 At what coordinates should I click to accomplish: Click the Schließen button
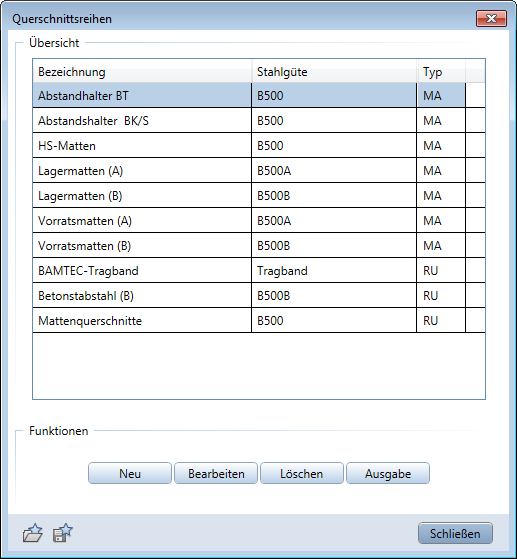tap(455, 533)
